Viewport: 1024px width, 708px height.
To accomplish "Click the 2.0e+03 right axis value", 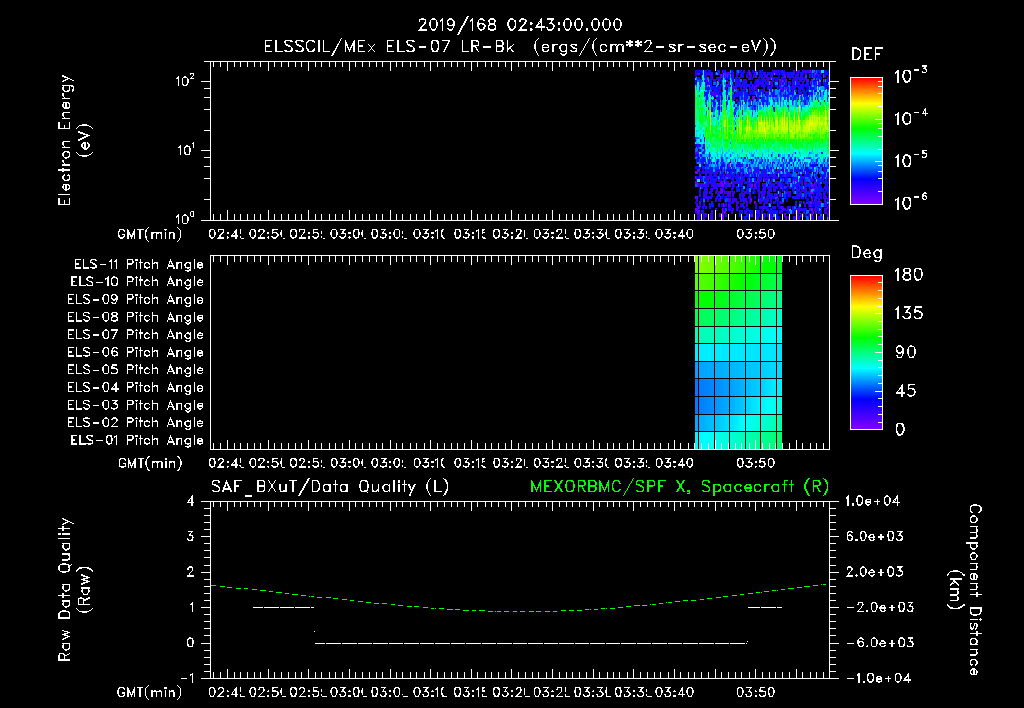I will coord(875,572).
